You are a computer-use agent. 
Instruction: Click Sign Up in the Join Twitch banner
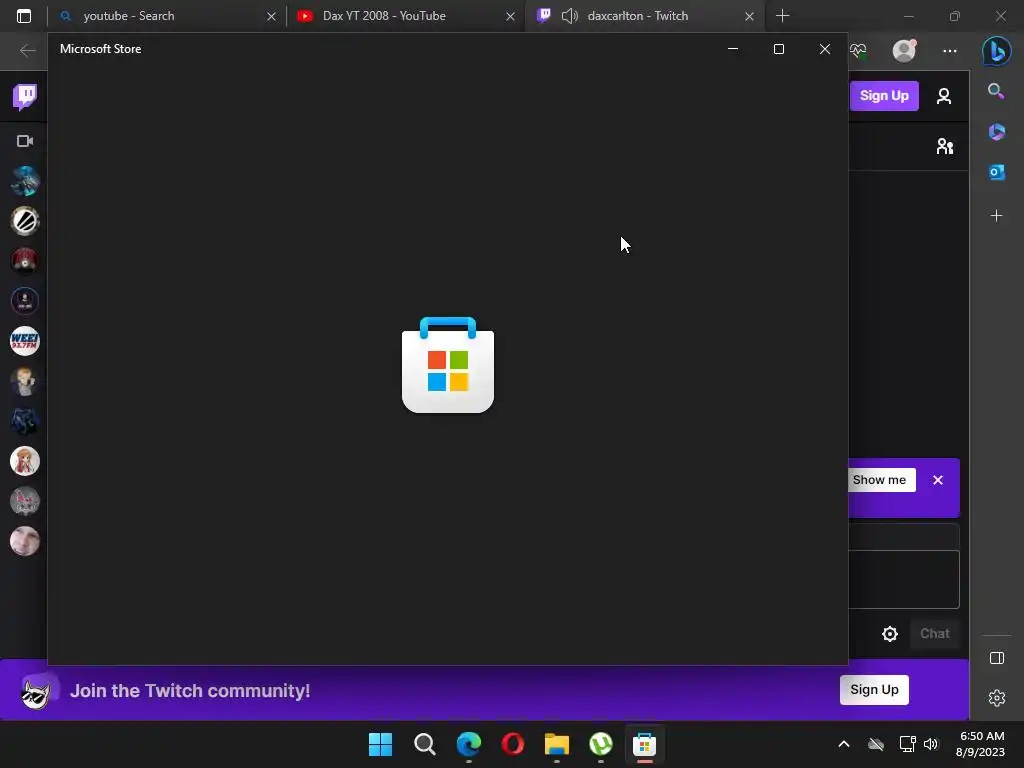coord(874,690)
